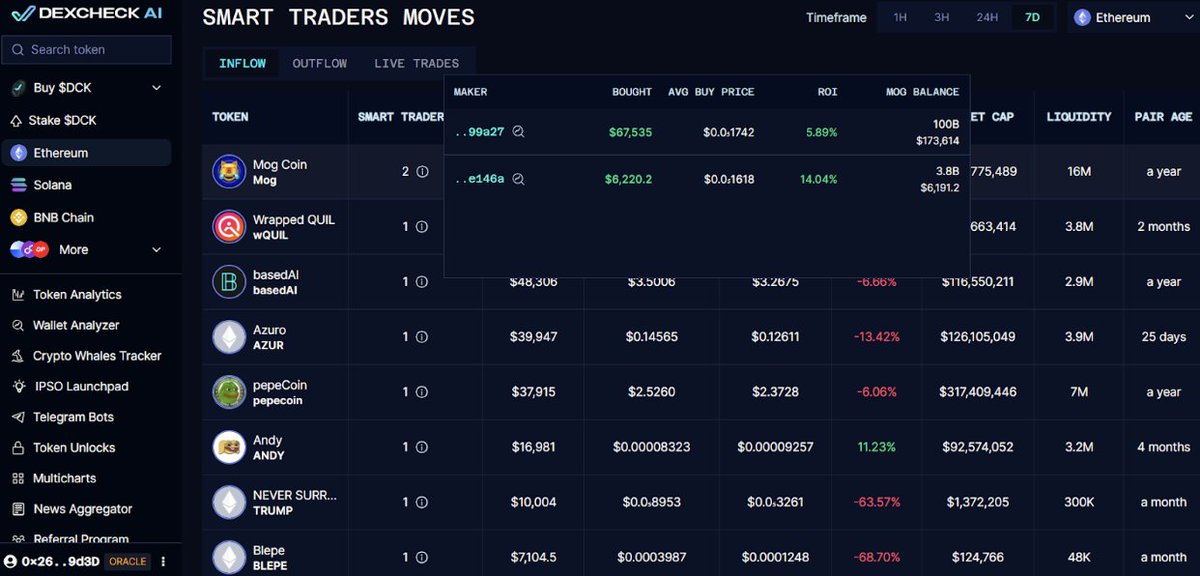This screenshot has width=1200, height=576.
Task: Set timeframe to 24H
Action: coord(987,17)
